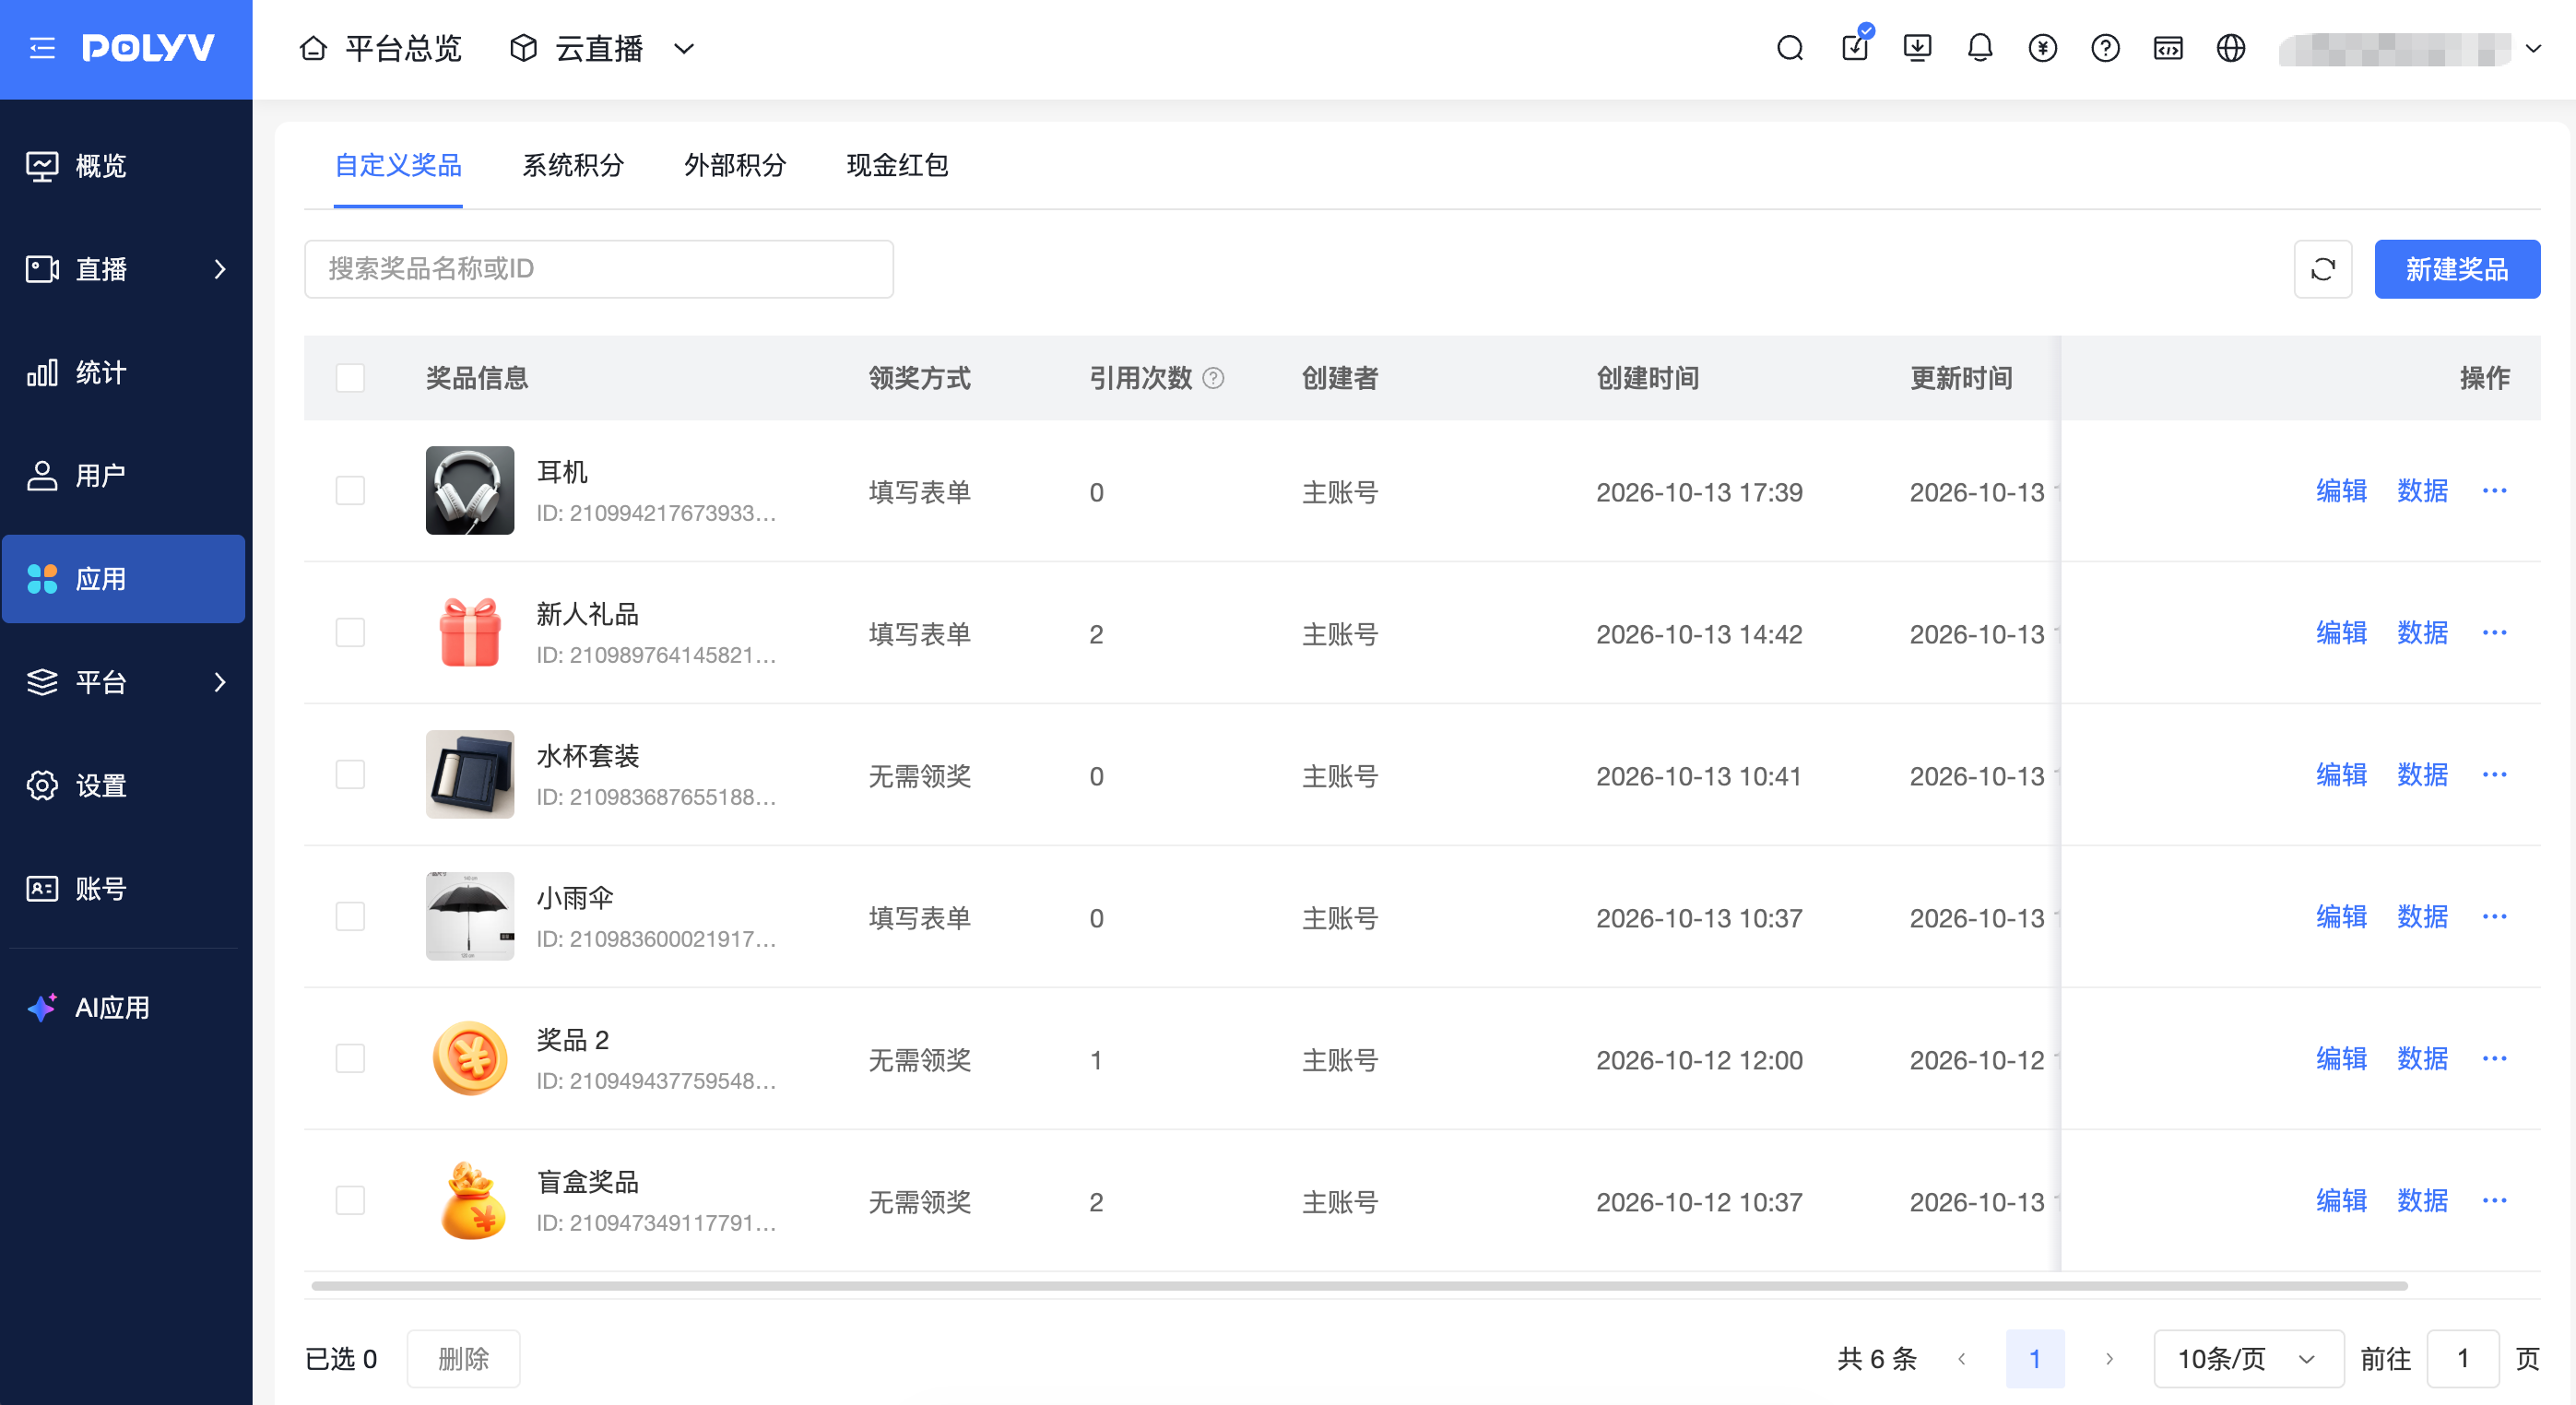
Task: Open the task checklist icon with badge
Action: 1855,46
